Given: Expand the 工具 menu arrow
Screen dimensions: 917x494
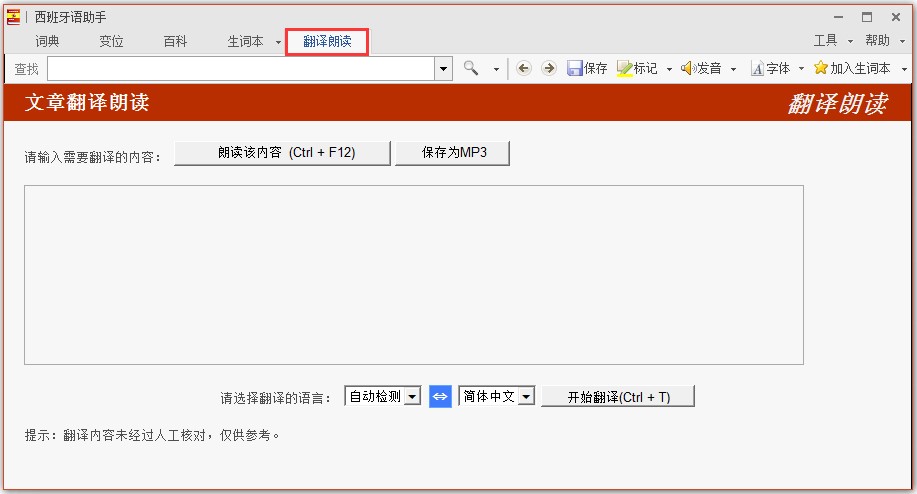Looking at the screenshot, I should [850, 41].
